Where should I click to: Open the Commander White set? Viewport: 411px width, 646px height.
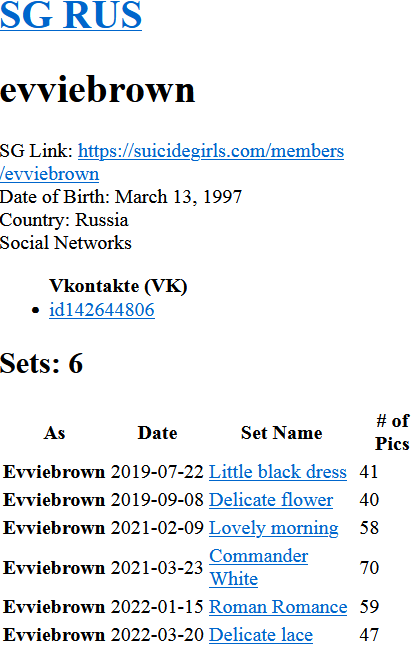258,567
